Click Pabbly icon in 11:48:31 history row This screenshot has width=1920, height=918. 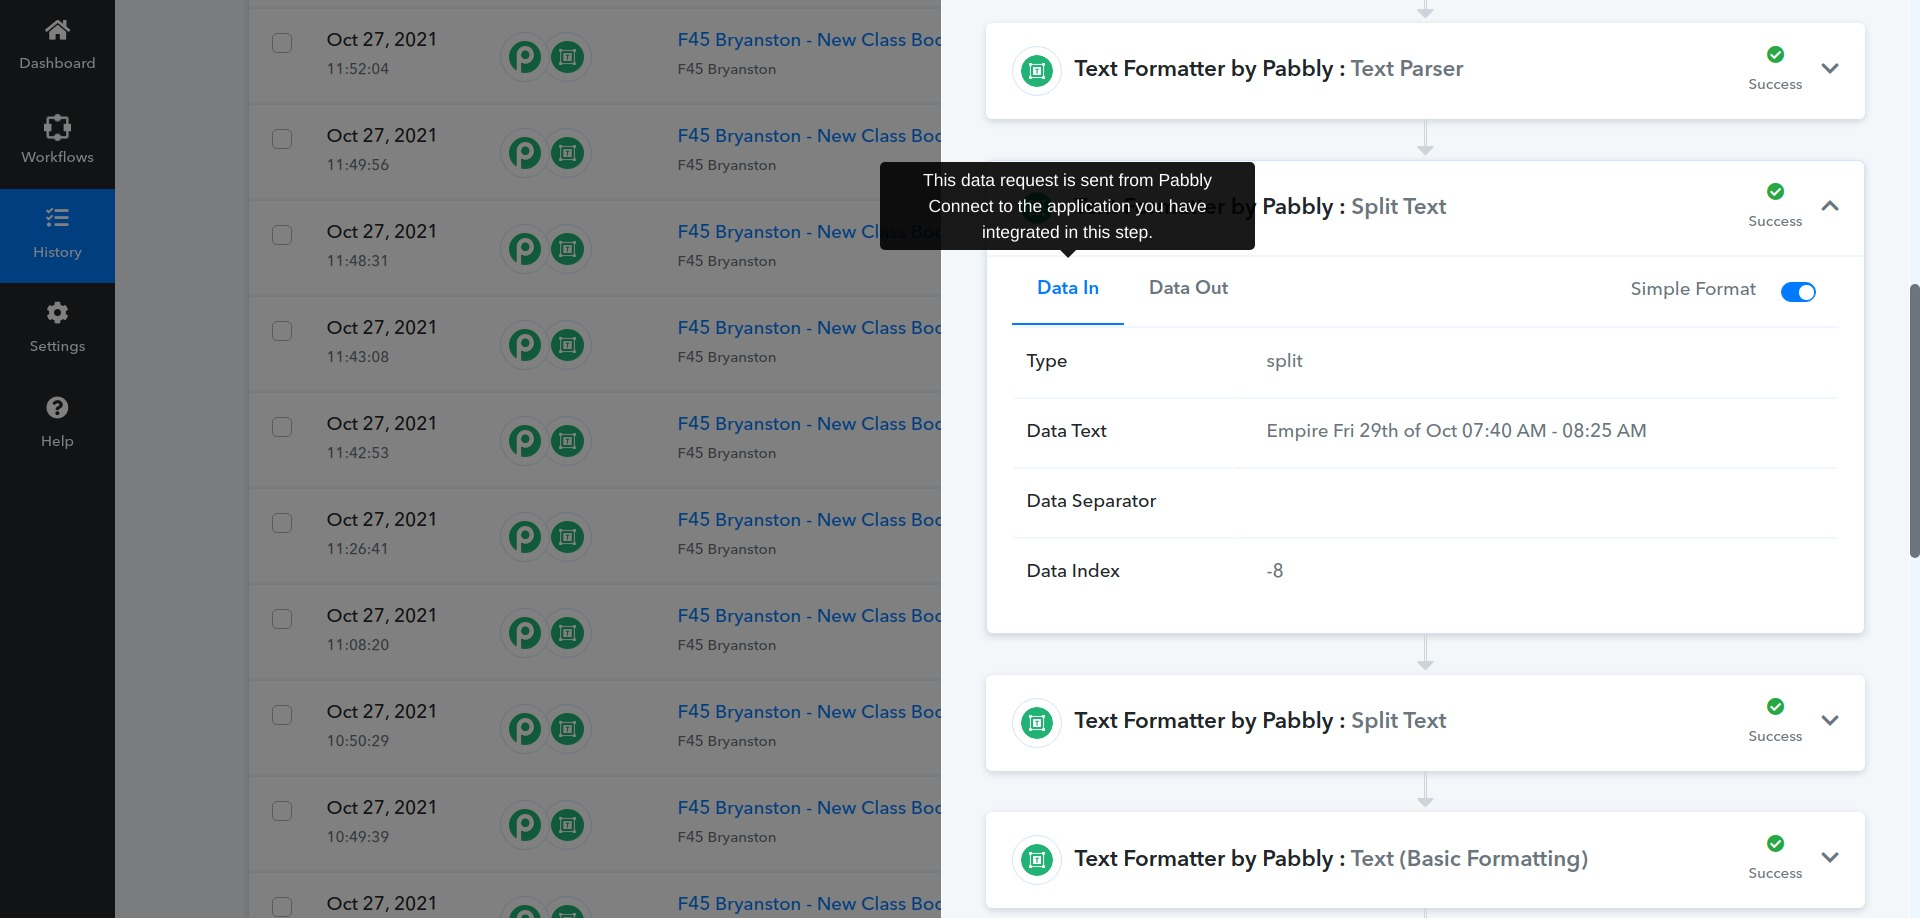click(525, 249)
